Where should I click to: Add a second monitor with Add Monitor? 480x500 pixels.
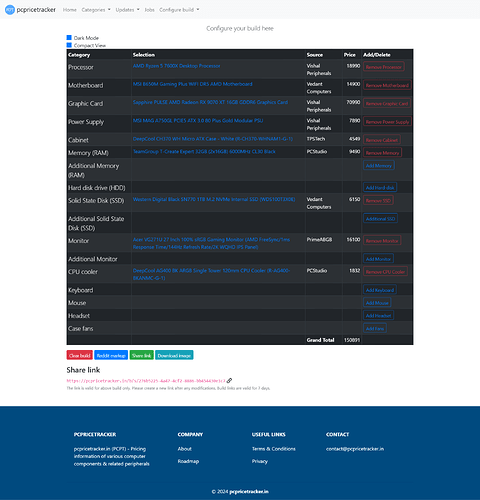pyautogui.click(x=378, y=259)
